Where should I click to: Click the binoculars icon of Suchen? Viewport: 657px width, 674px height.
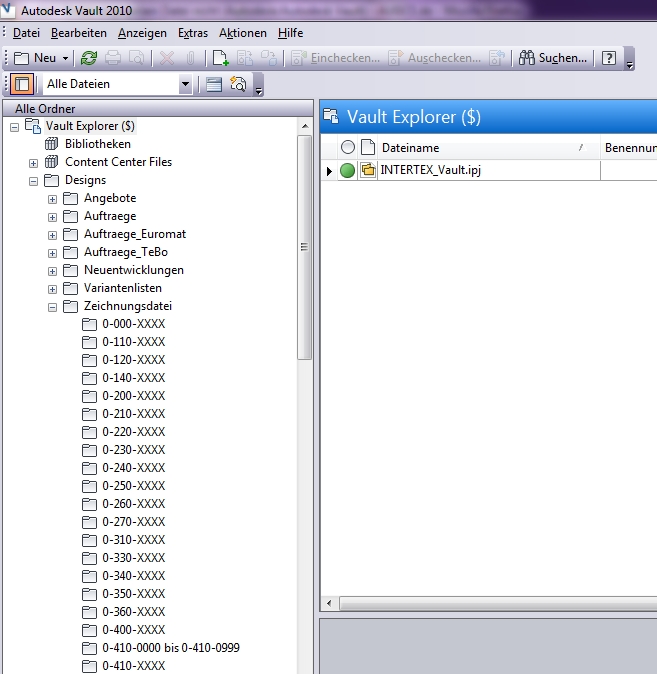tap(527, 58)
